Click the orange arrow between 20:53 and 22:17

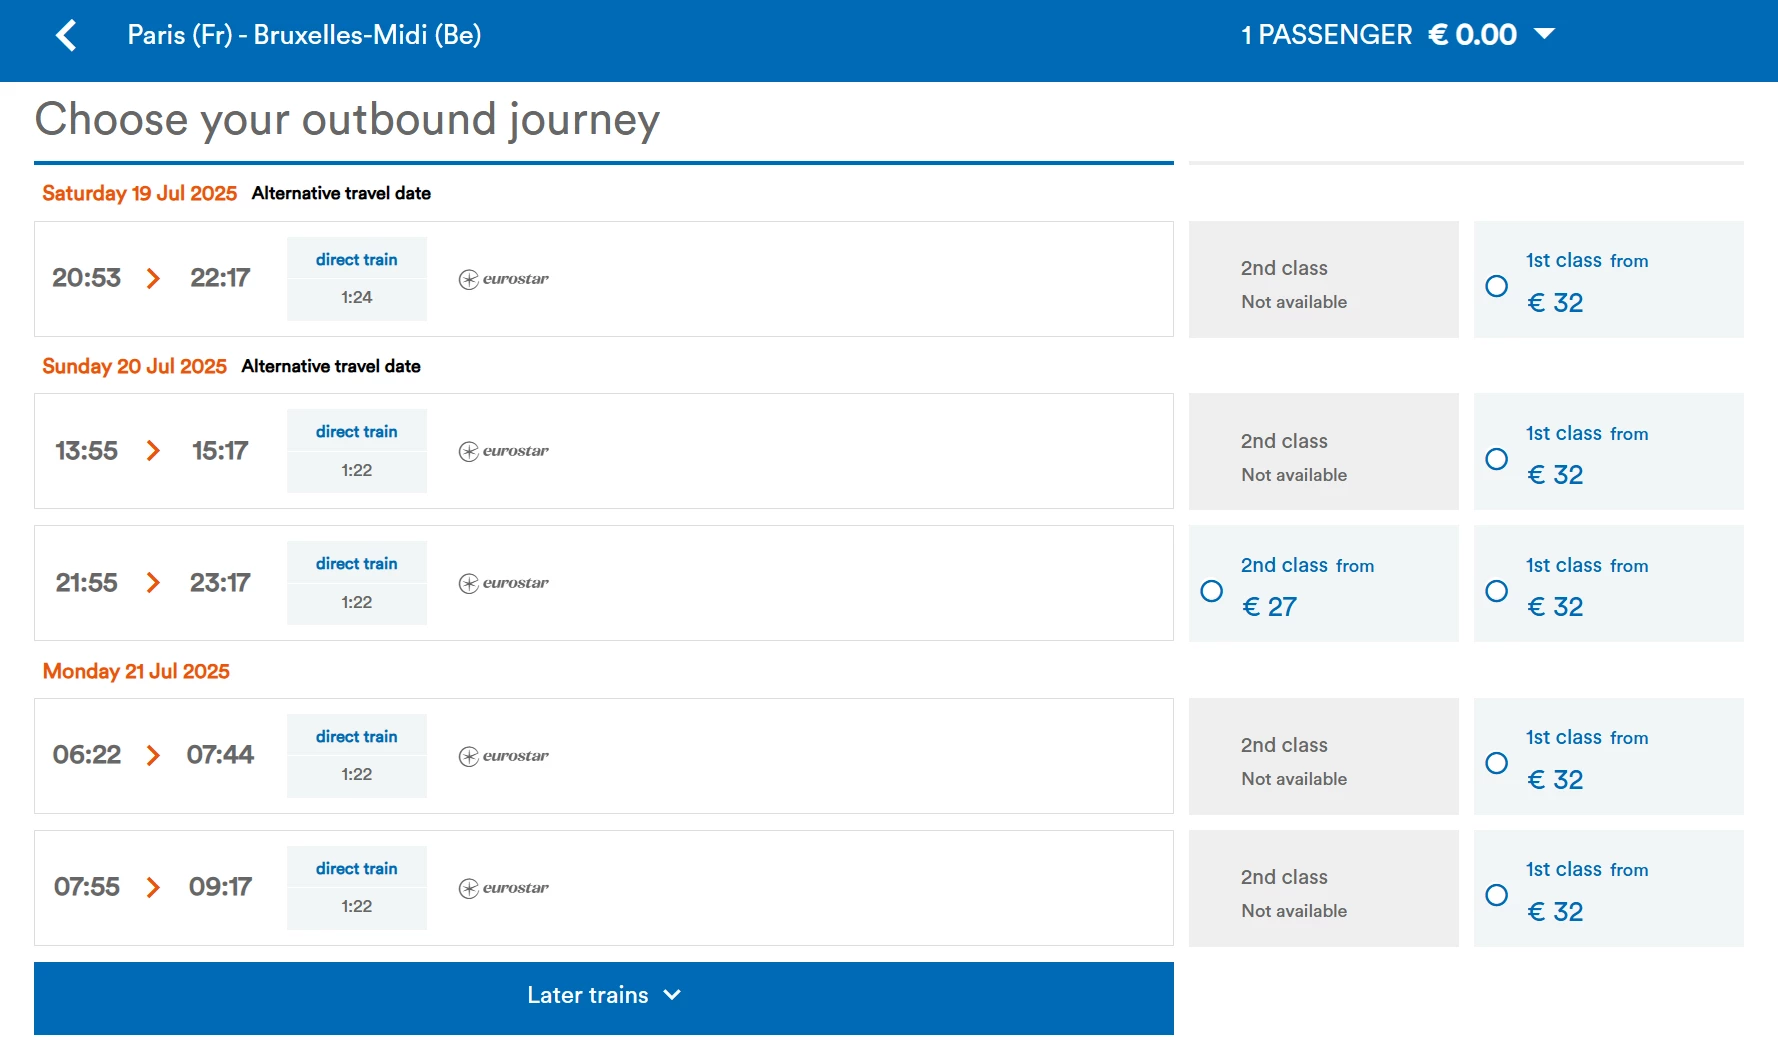153,278
